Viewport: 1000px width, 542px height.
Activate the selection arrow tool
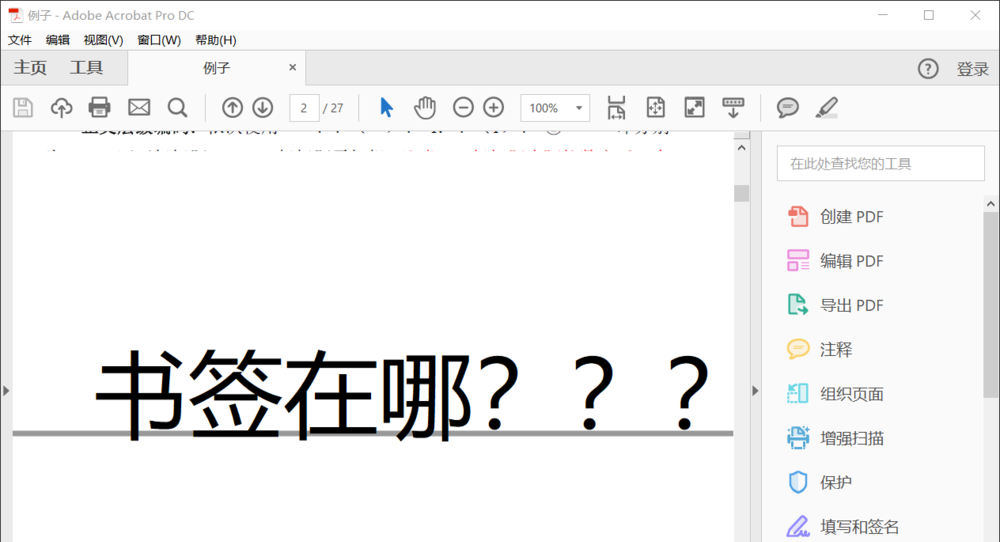click(x=387, y=108)
